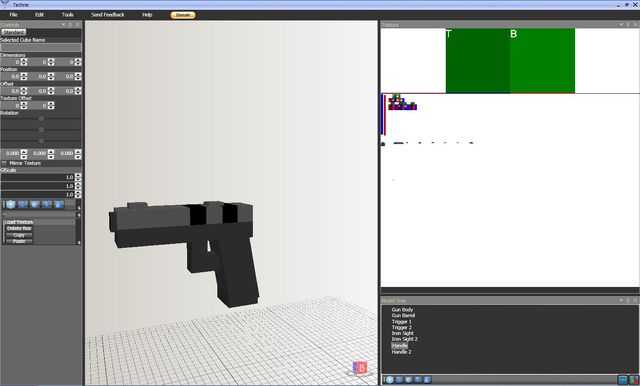Open the Texture panel options dropdown arrow

tap(621, 25)
